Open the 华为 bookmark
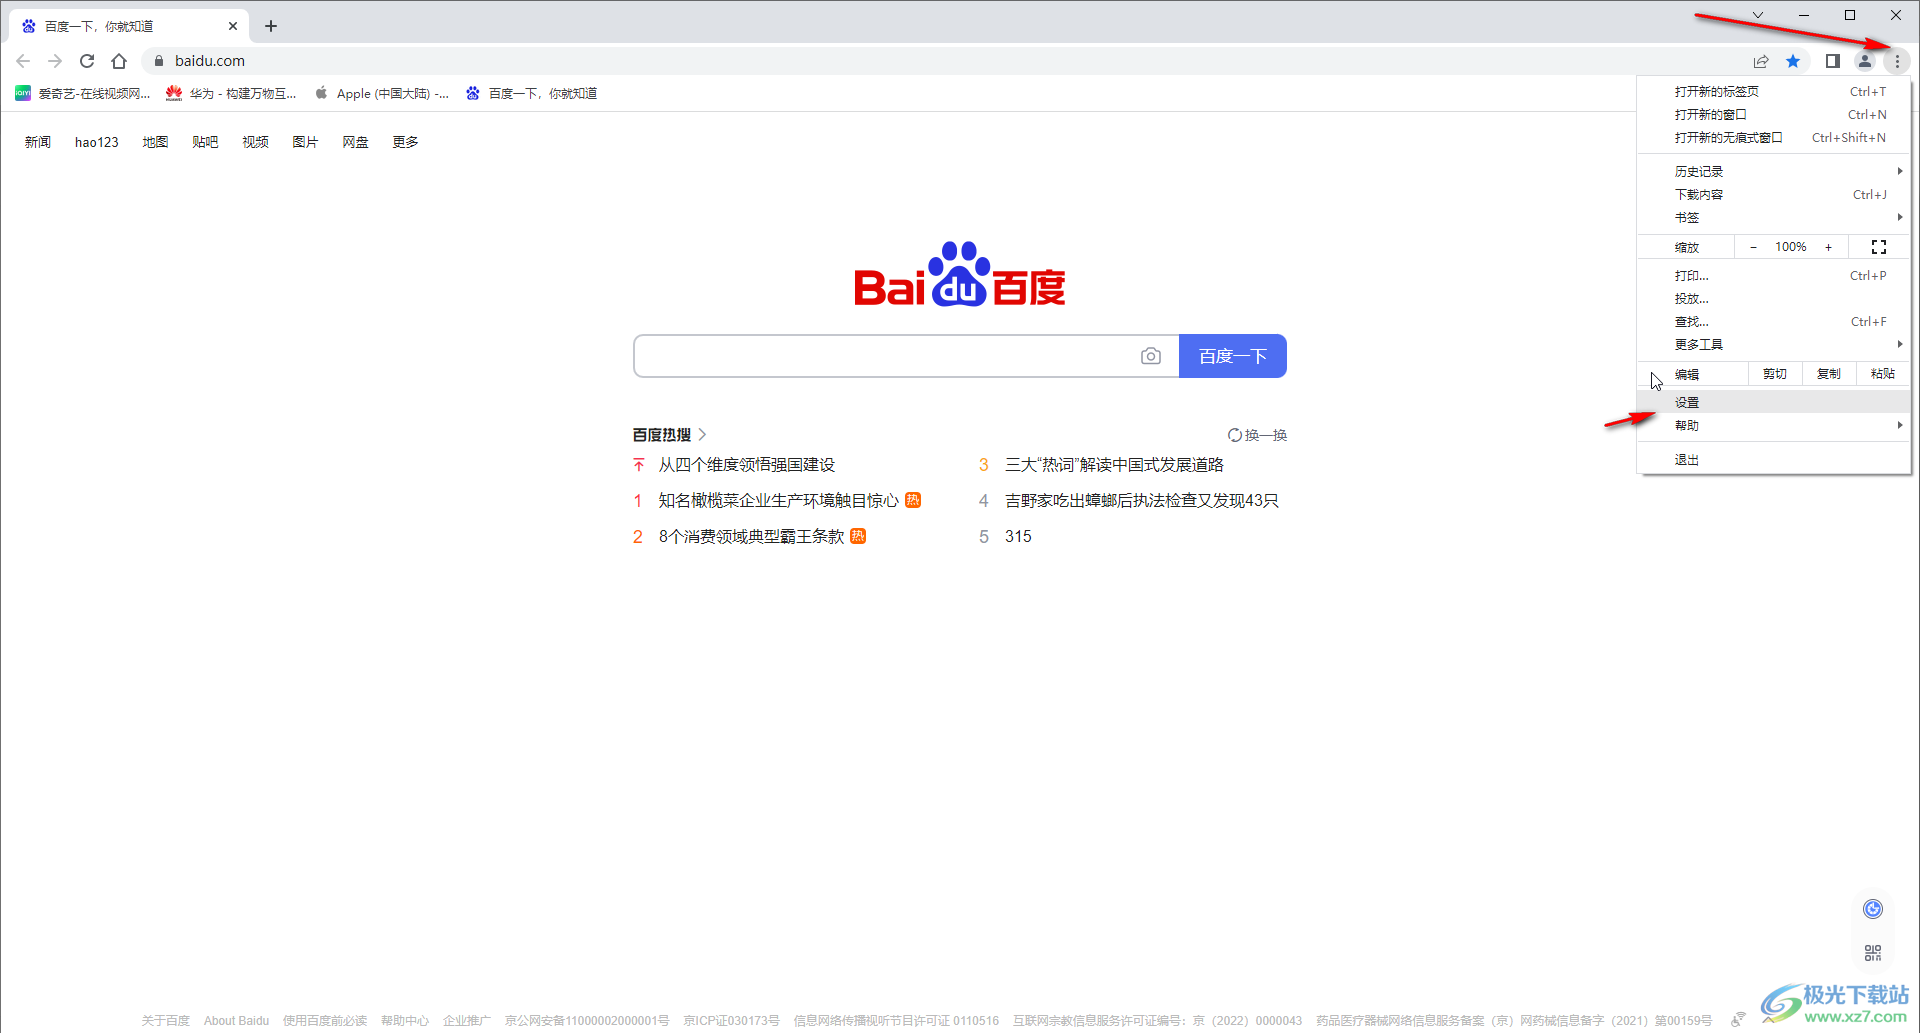This screenshot has width=1920, height=1033. click(231, 93)
